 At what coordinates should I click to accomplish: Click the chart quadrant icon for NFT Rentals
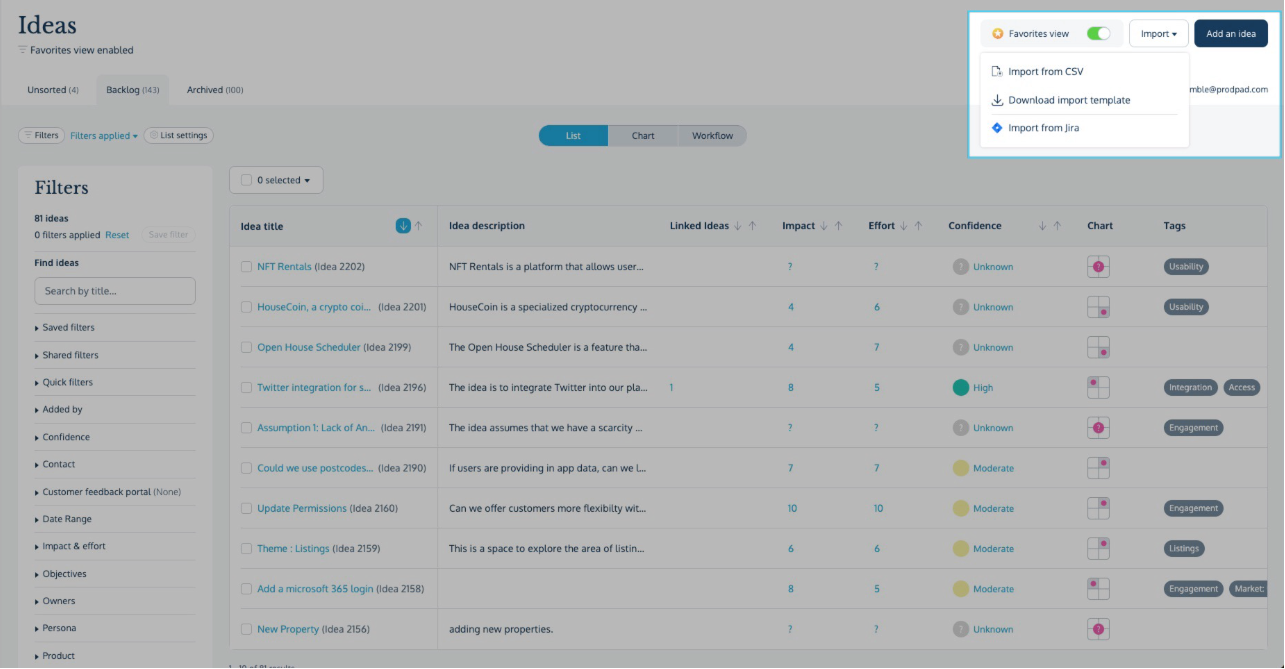pyautogui.click(x=1098, y=267)
